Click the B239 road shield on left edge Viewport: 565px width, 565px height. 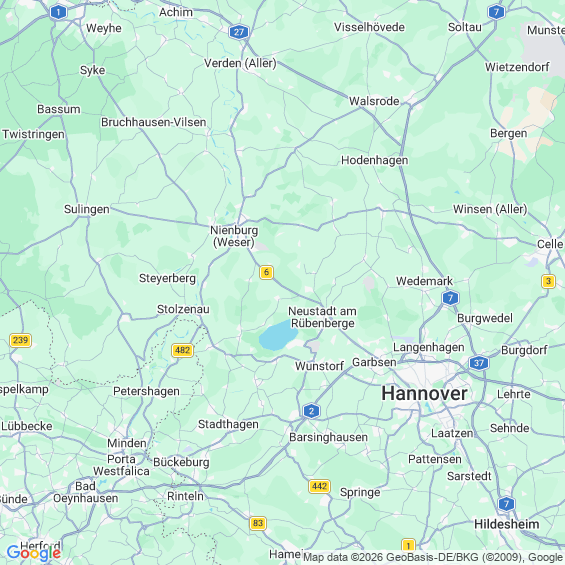20,340
